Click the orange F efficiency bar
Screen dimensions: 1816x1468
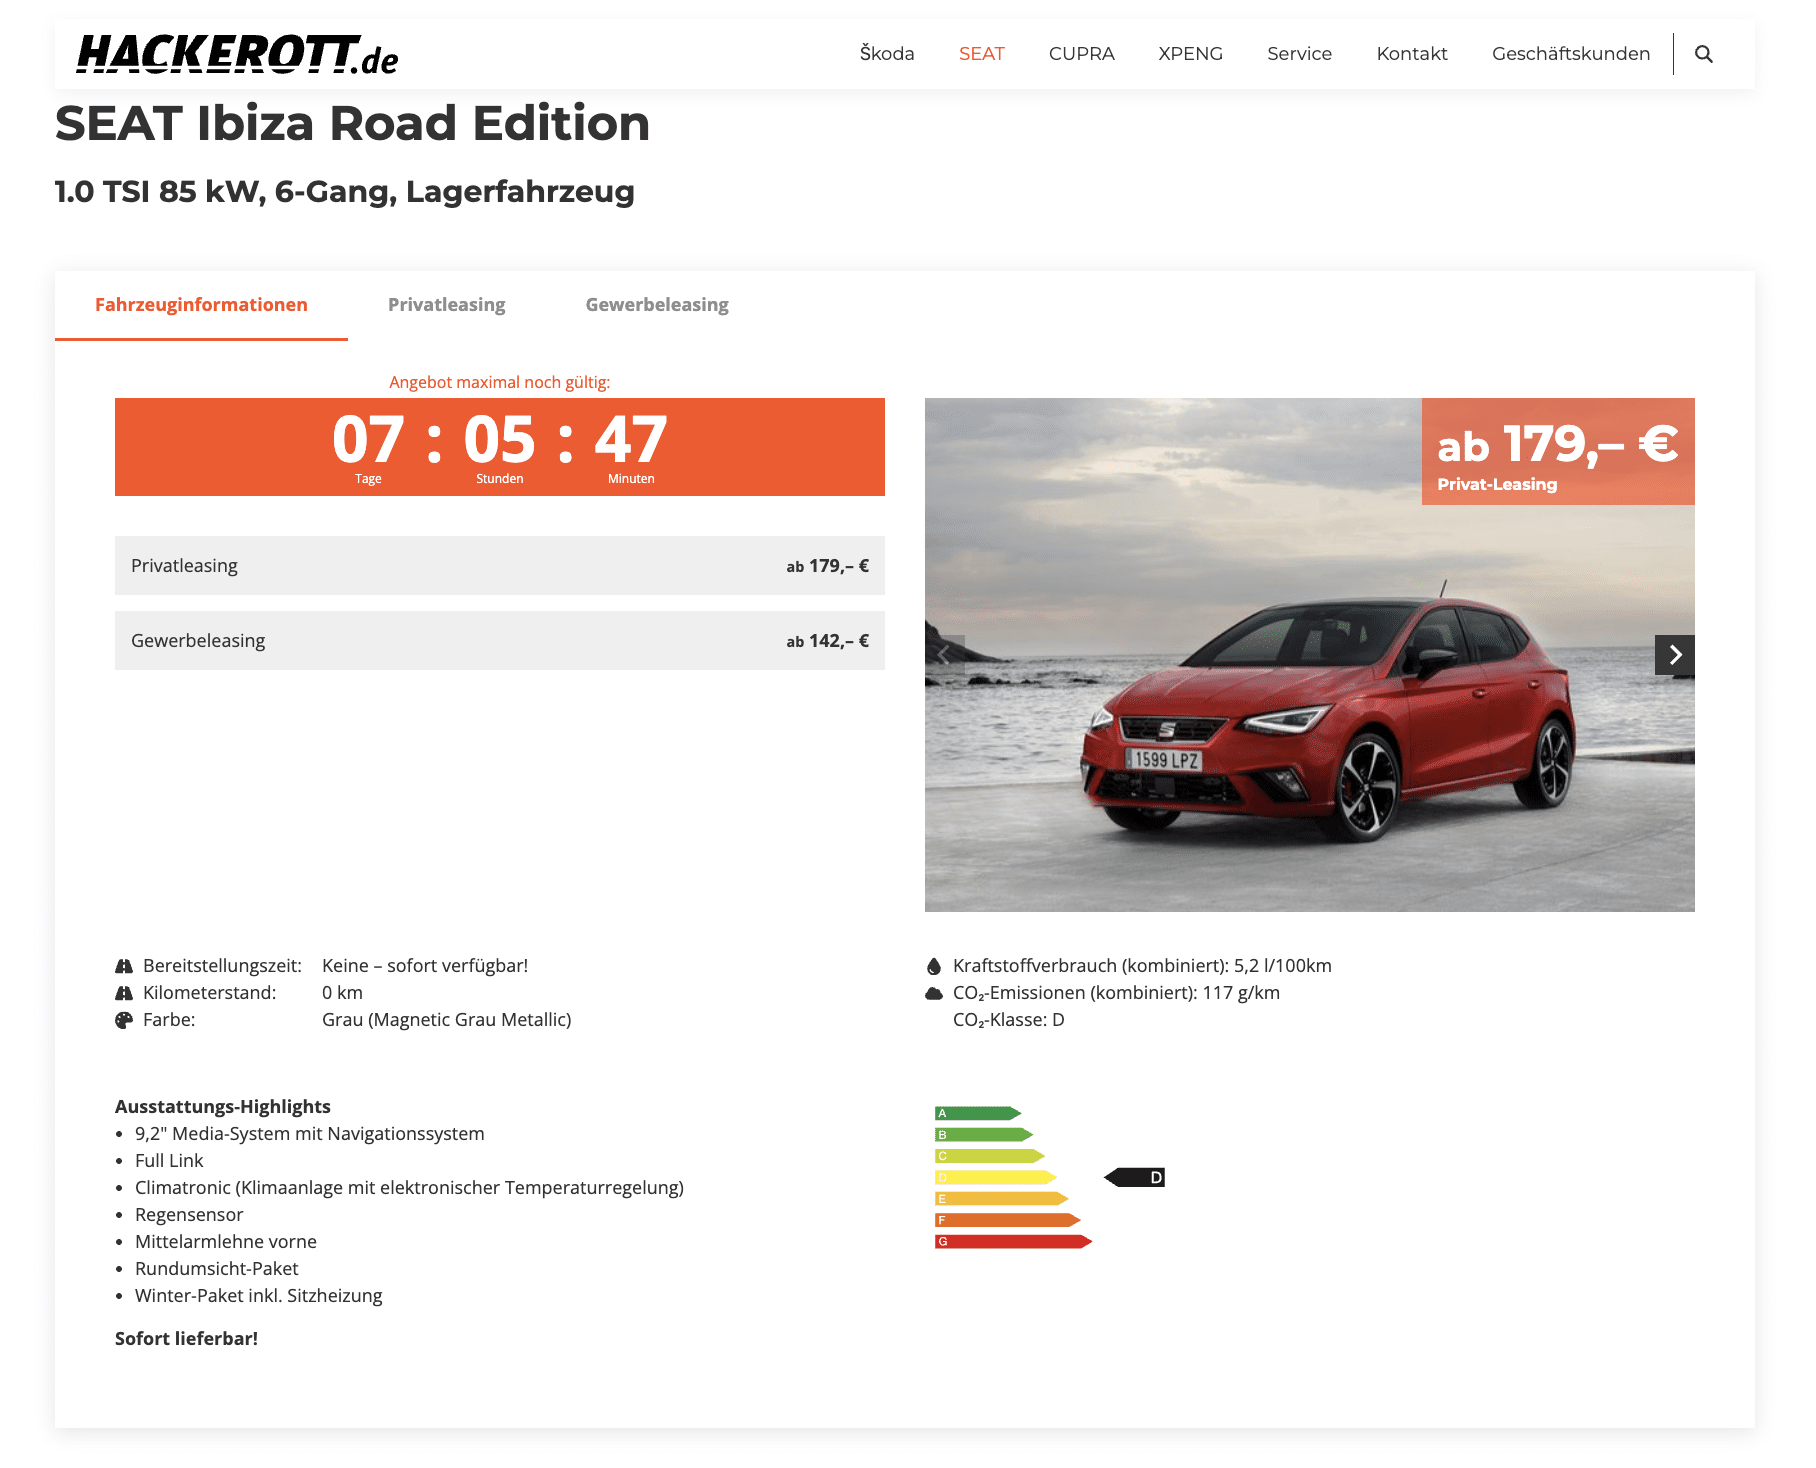[x=1008, y=1220]
